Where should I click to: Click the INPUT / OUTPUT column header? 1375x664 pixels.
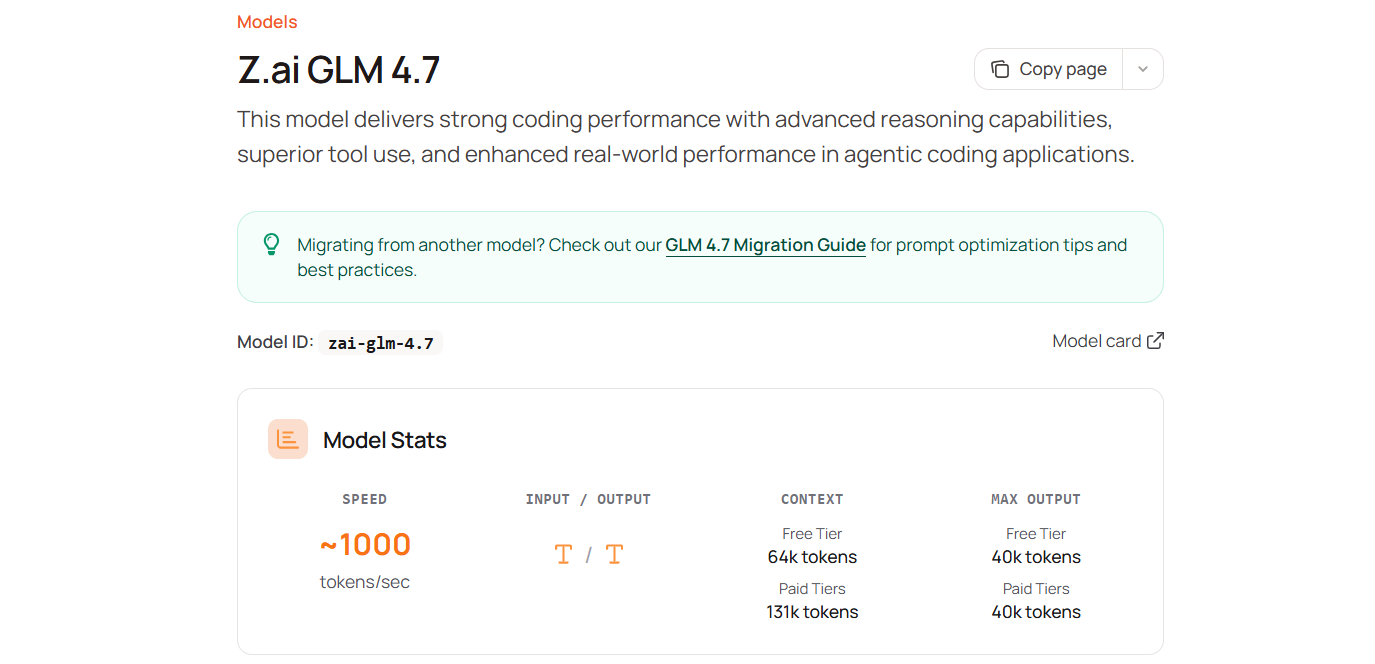coord(588,499)
